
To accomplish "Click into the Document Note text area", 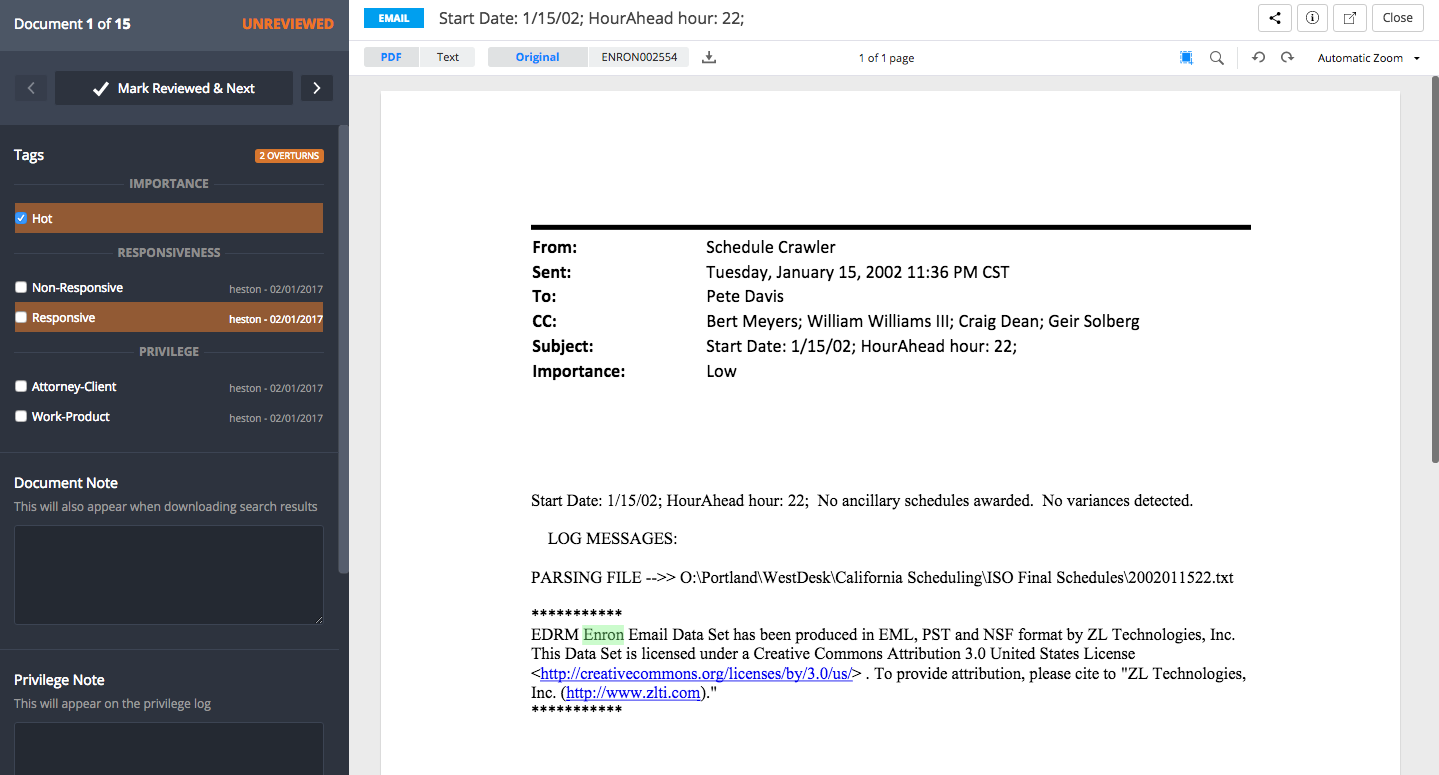I will pos(169,575).
